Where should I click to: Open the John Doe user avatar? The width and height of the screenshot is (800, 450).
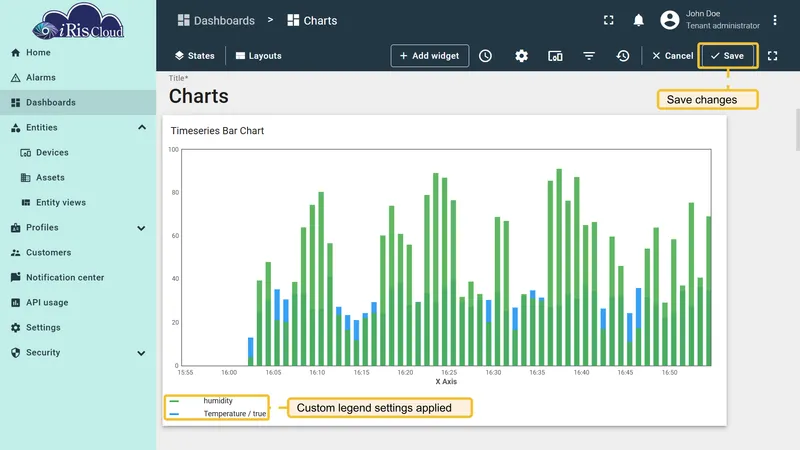tap(670, 20)
